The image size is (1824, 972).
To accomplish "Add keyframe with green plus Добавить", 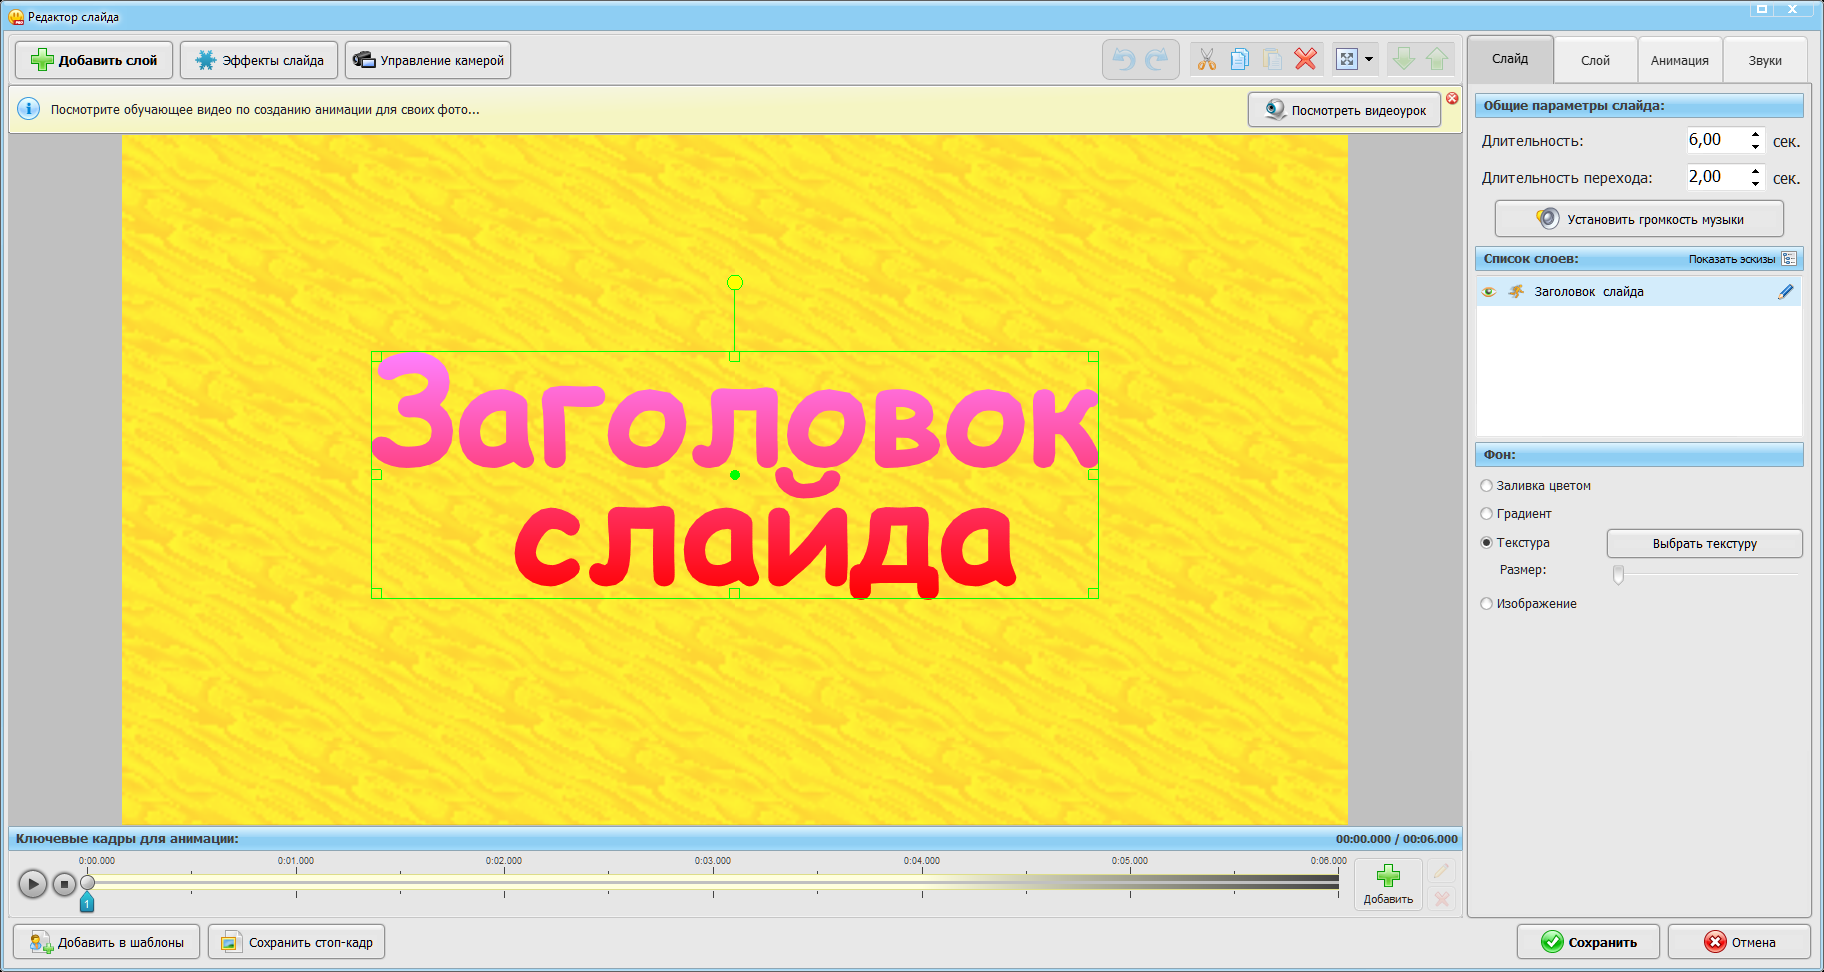I will tap(1388, 884).
